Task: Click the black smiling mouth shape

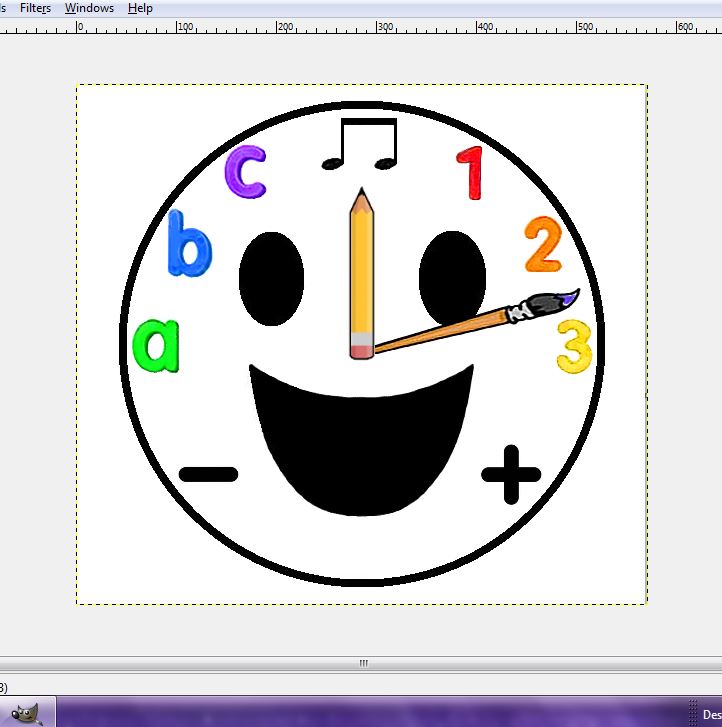Action: pos(361,440)
